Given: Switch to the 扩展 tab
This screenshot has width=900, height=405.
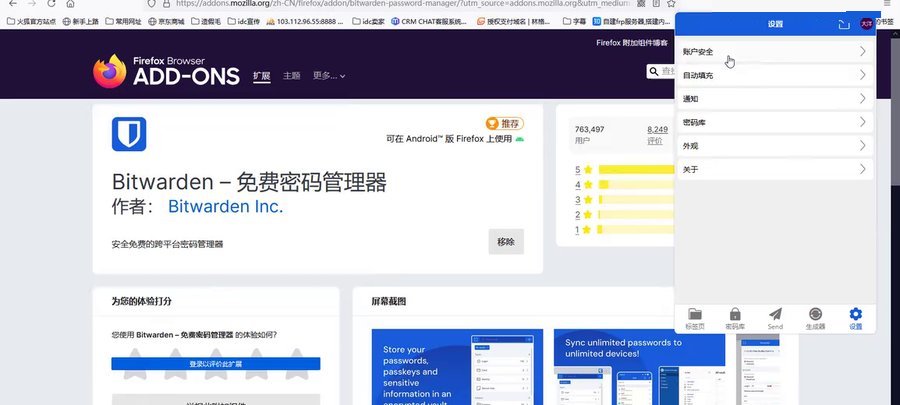Looking at the screenshot, I should coord(262,76).
